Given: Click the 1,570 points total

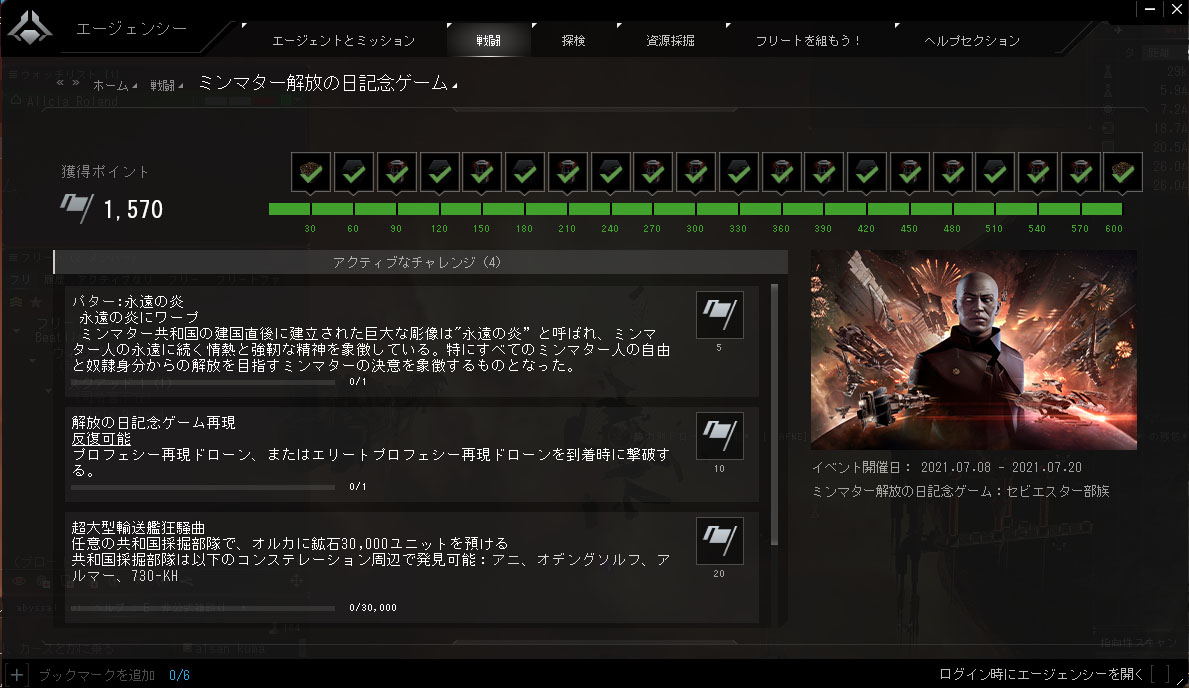Looking at the screenshot, I should 133,209.
